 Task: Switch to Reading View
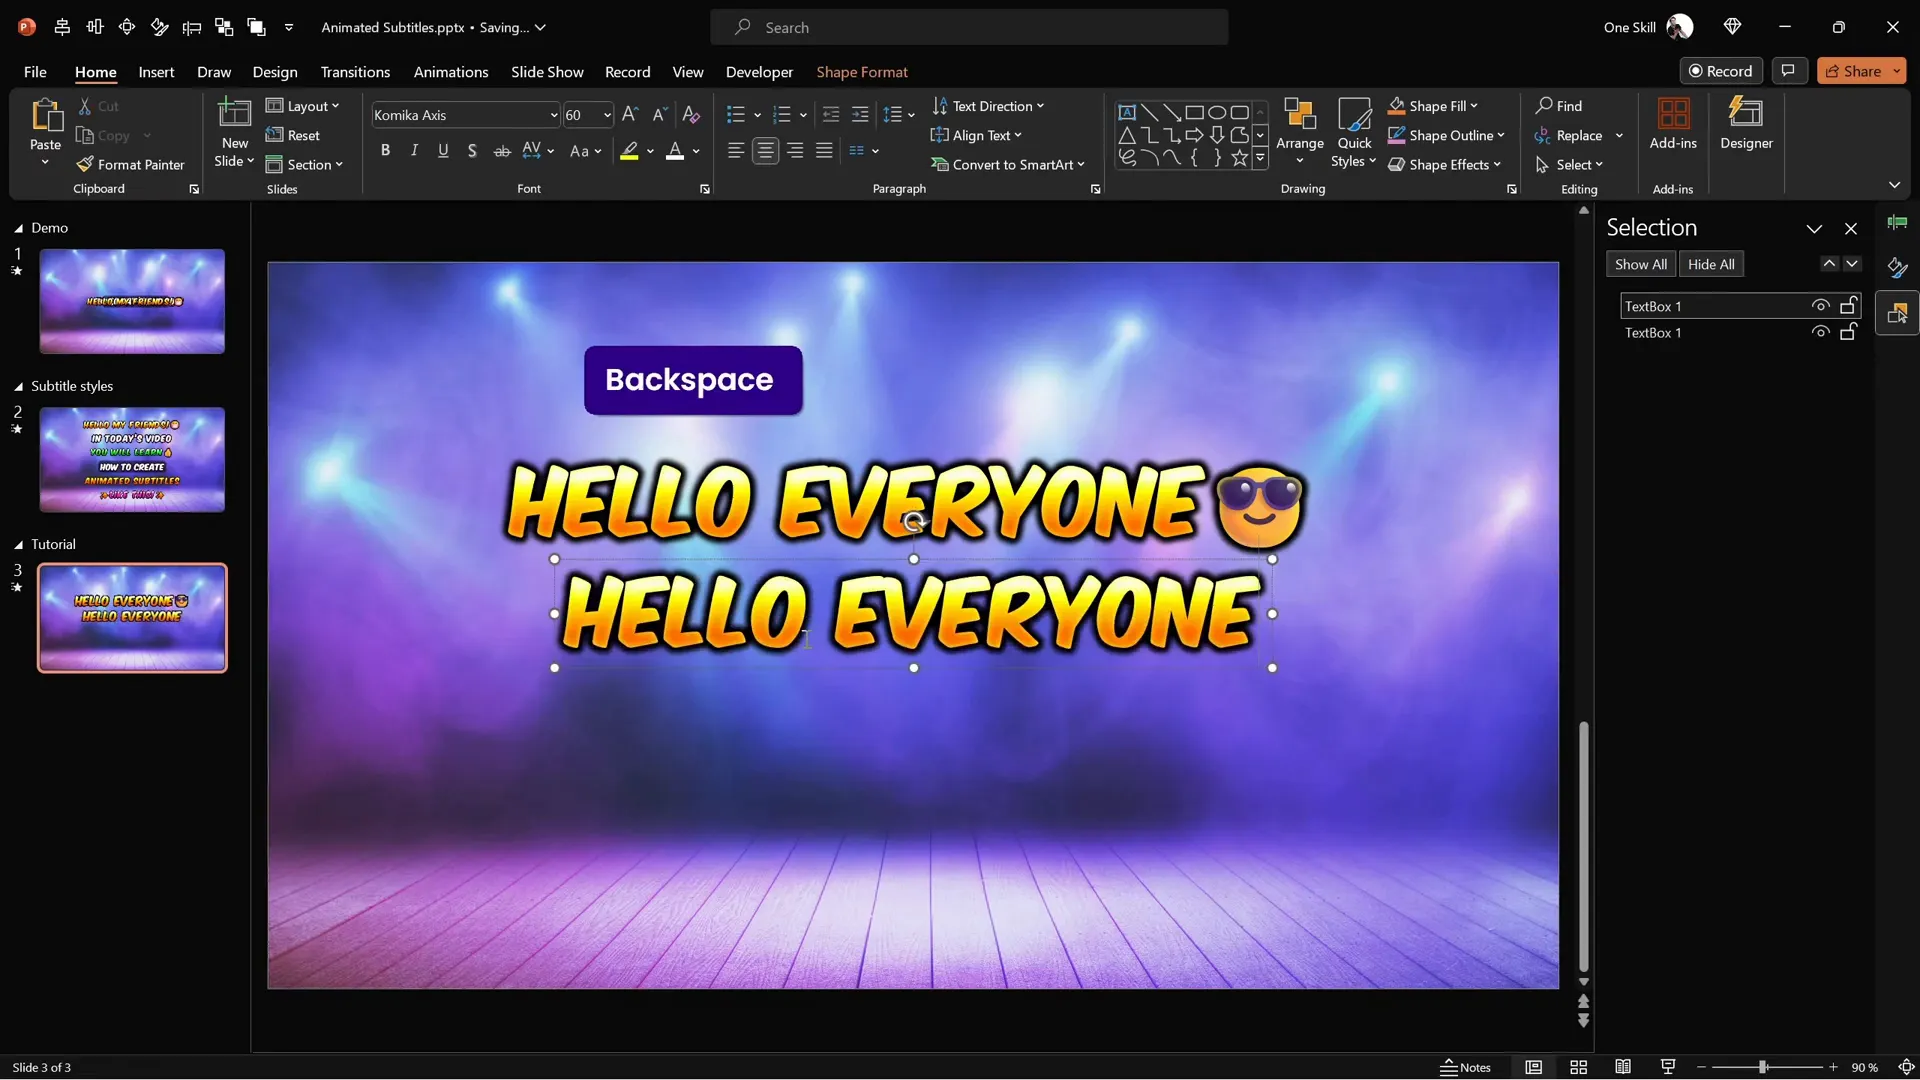(x=1623, y=1067)
